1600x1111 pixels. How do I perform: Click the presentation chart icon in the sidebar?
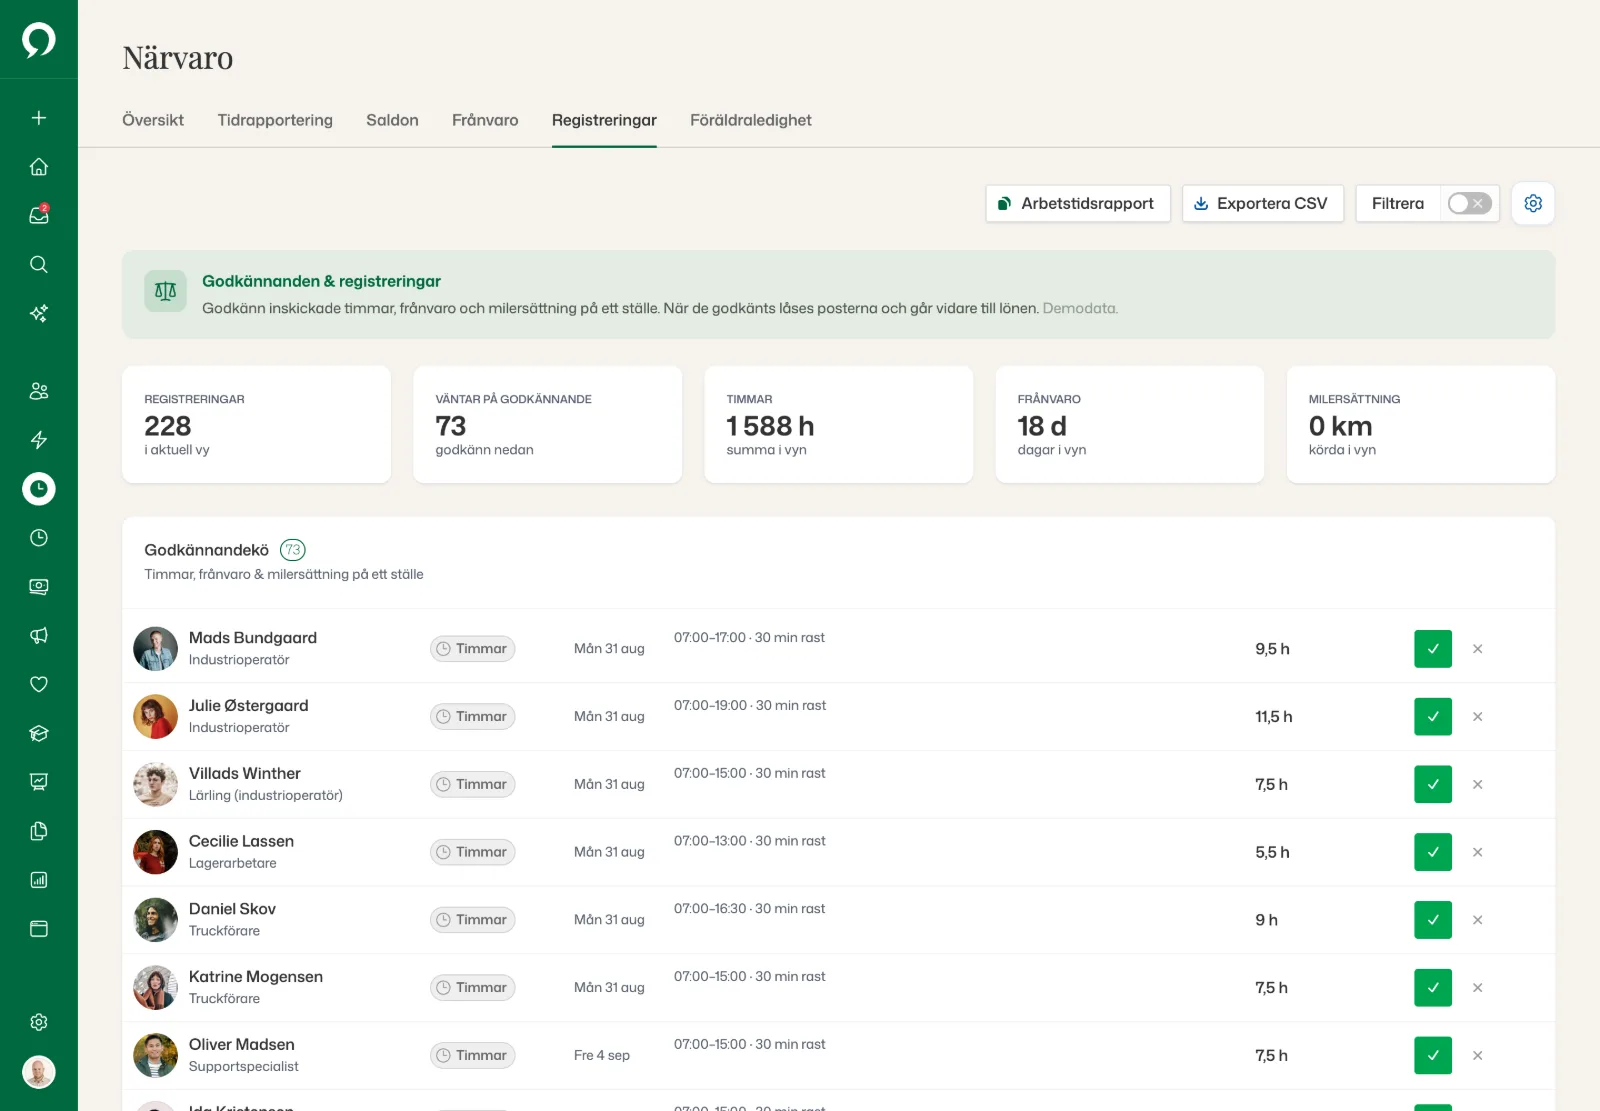(x=39, y=782)
